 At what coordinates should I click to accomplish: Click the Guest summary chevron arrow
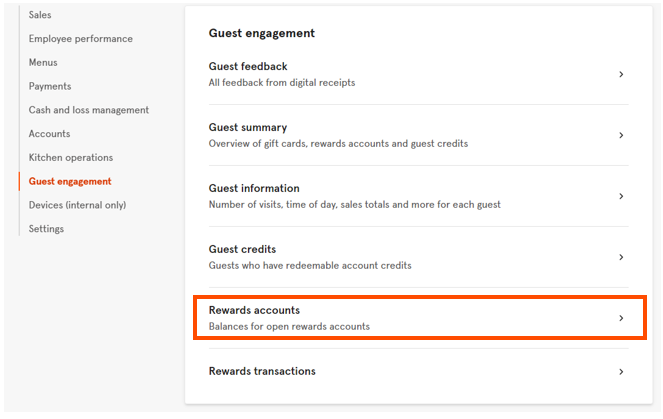[x=621, y=135]
